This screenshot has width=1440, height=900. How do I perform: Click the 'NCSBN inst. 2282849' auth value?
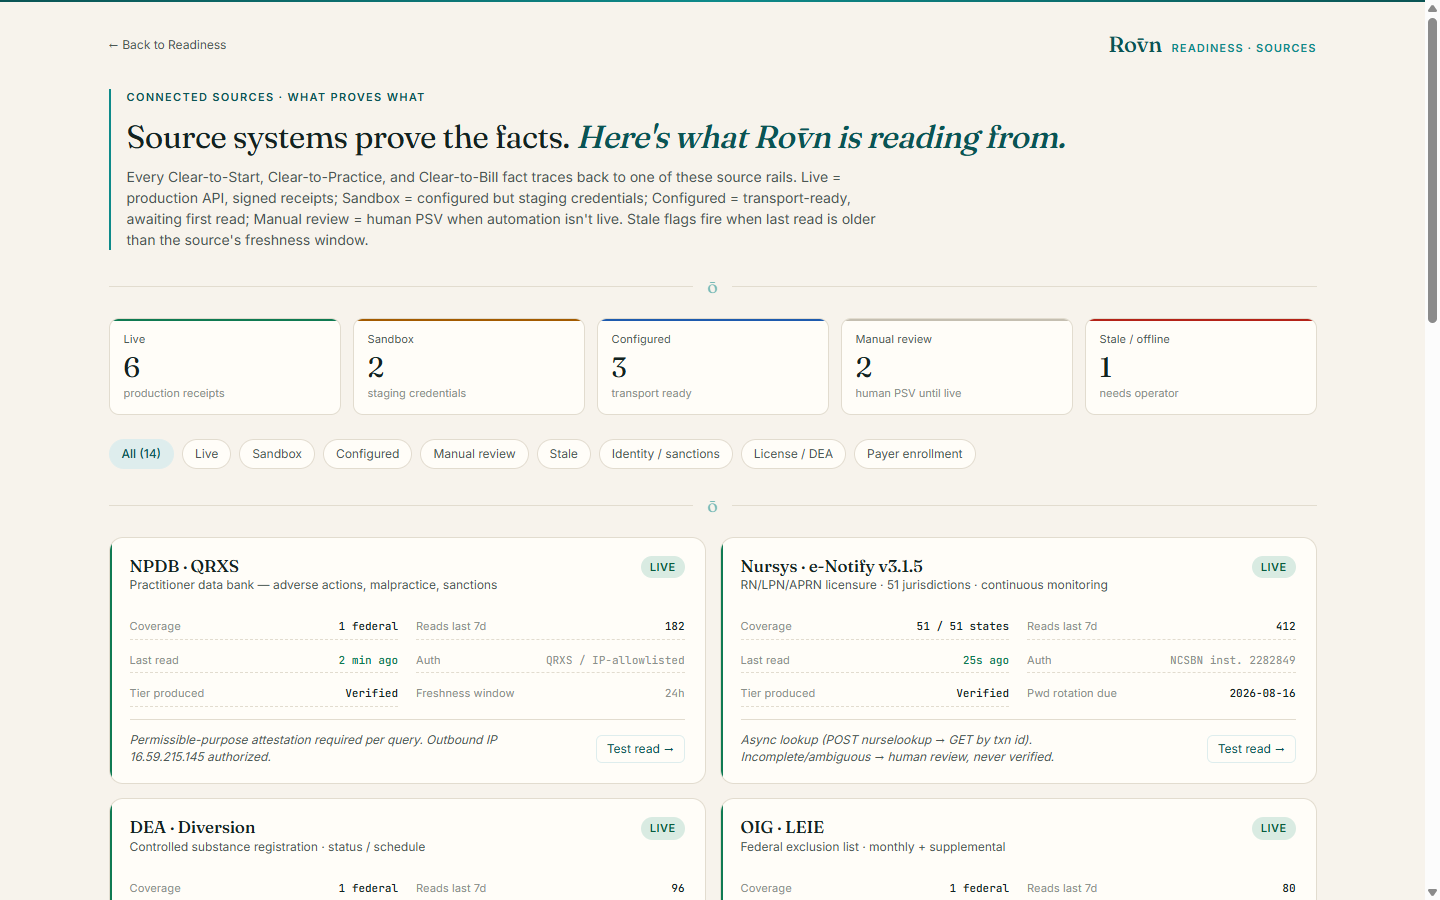click(x=1233, y=660)
